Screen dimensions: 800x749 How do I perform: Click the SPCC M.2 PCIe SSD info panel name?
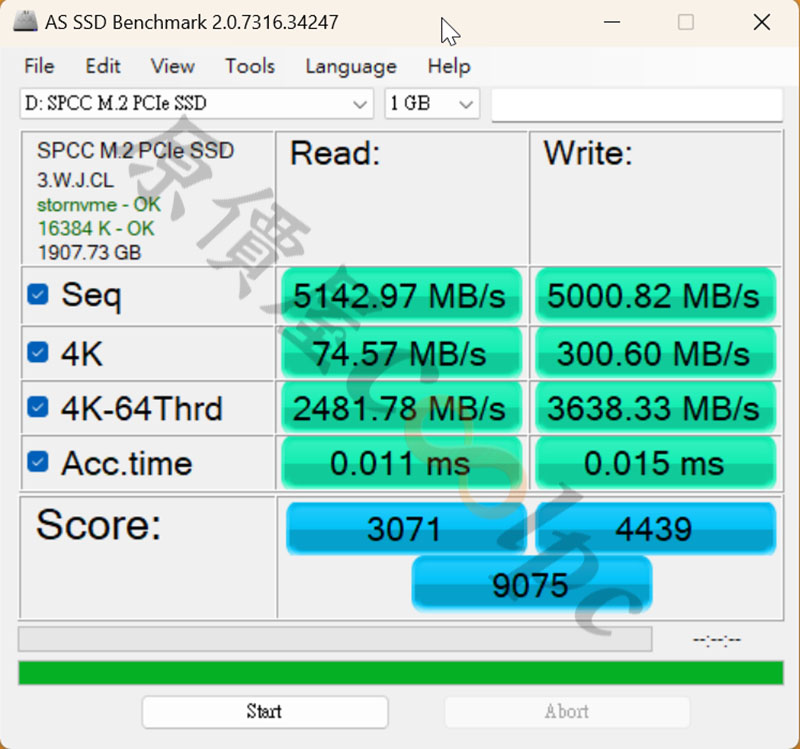point(136,151)
